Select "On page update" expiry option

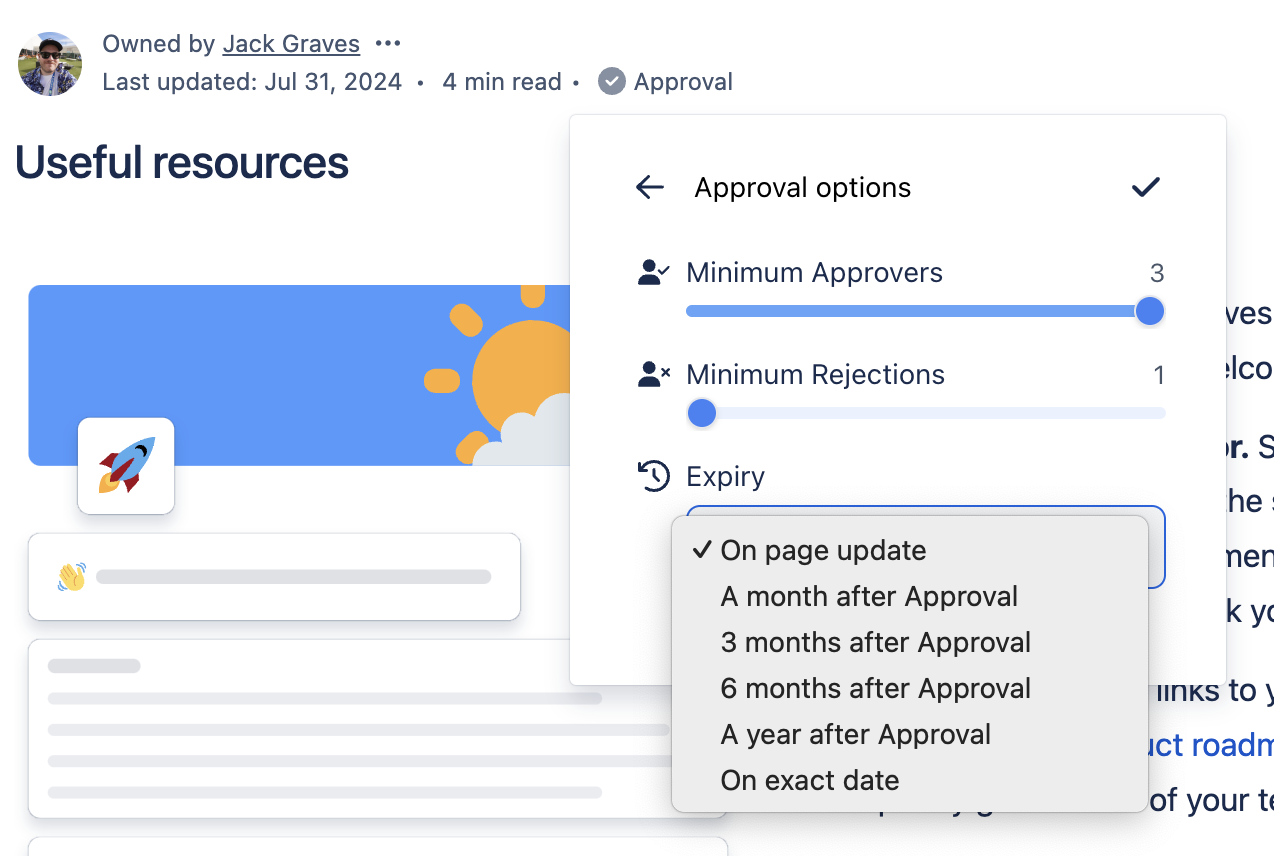point(823,550)
